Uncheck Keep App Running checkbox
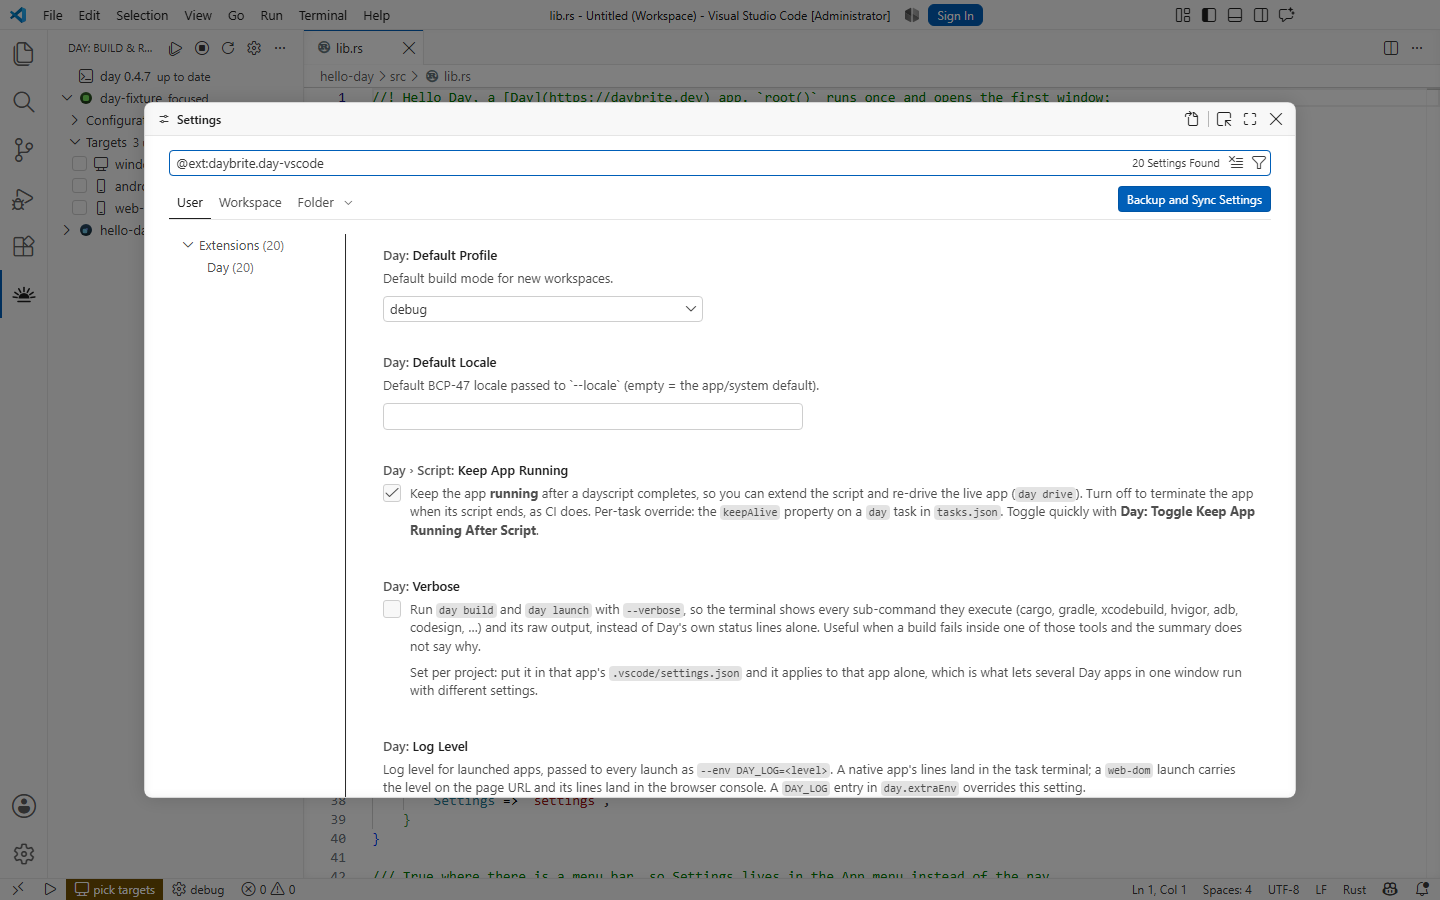The height and width of the screenshot is (900, 1440). click(x=392, y=493)
